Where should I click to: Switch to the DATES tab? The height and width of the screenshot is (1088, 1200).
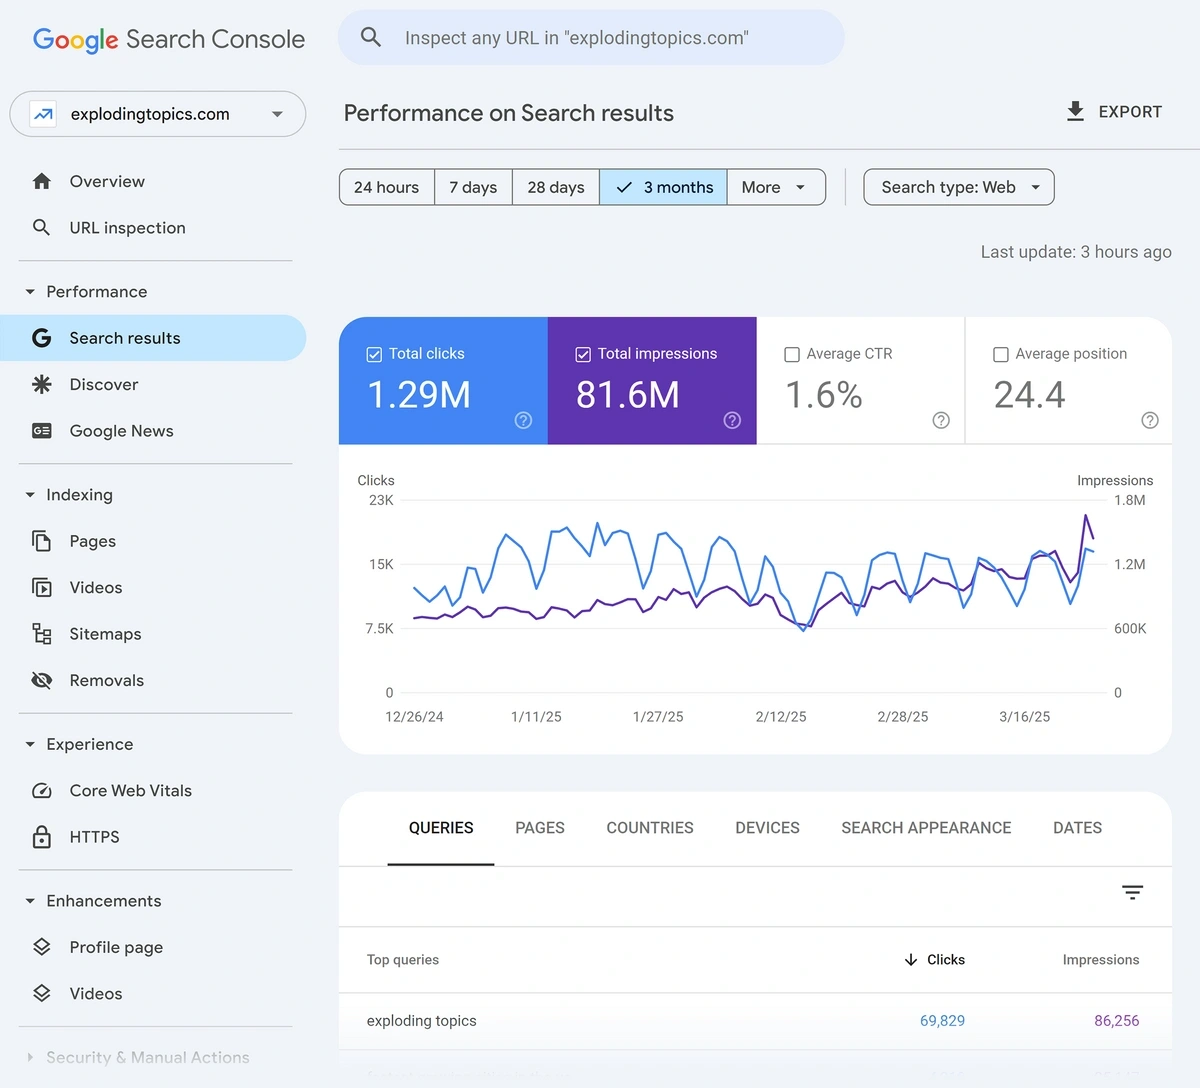[x=1077, y=828]
